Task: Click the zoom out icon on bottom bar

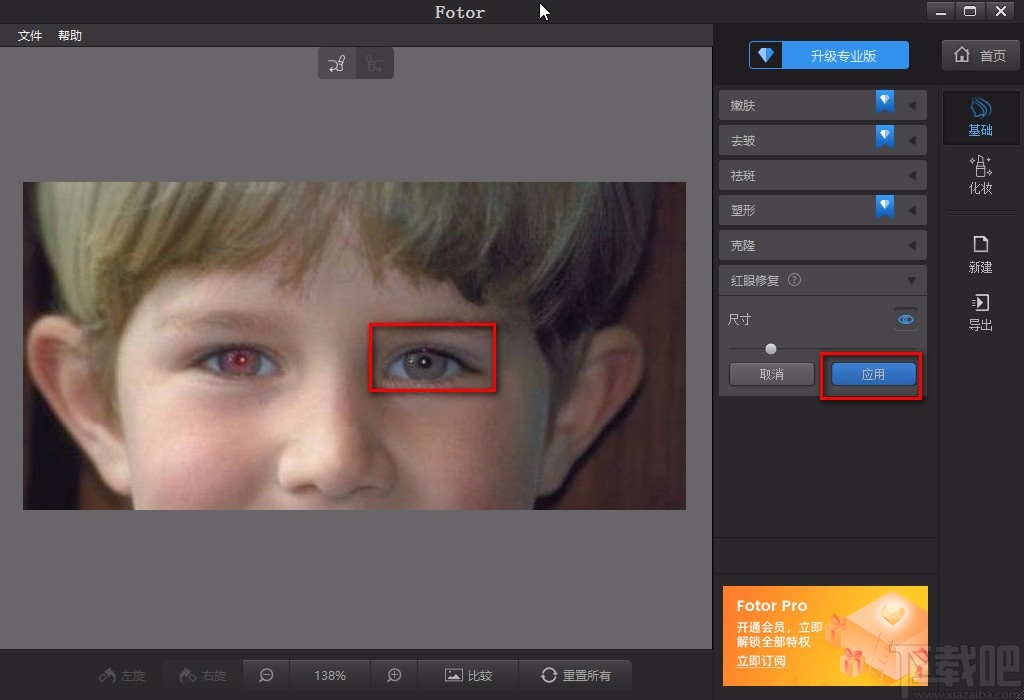Action: [x=265, y=675]
